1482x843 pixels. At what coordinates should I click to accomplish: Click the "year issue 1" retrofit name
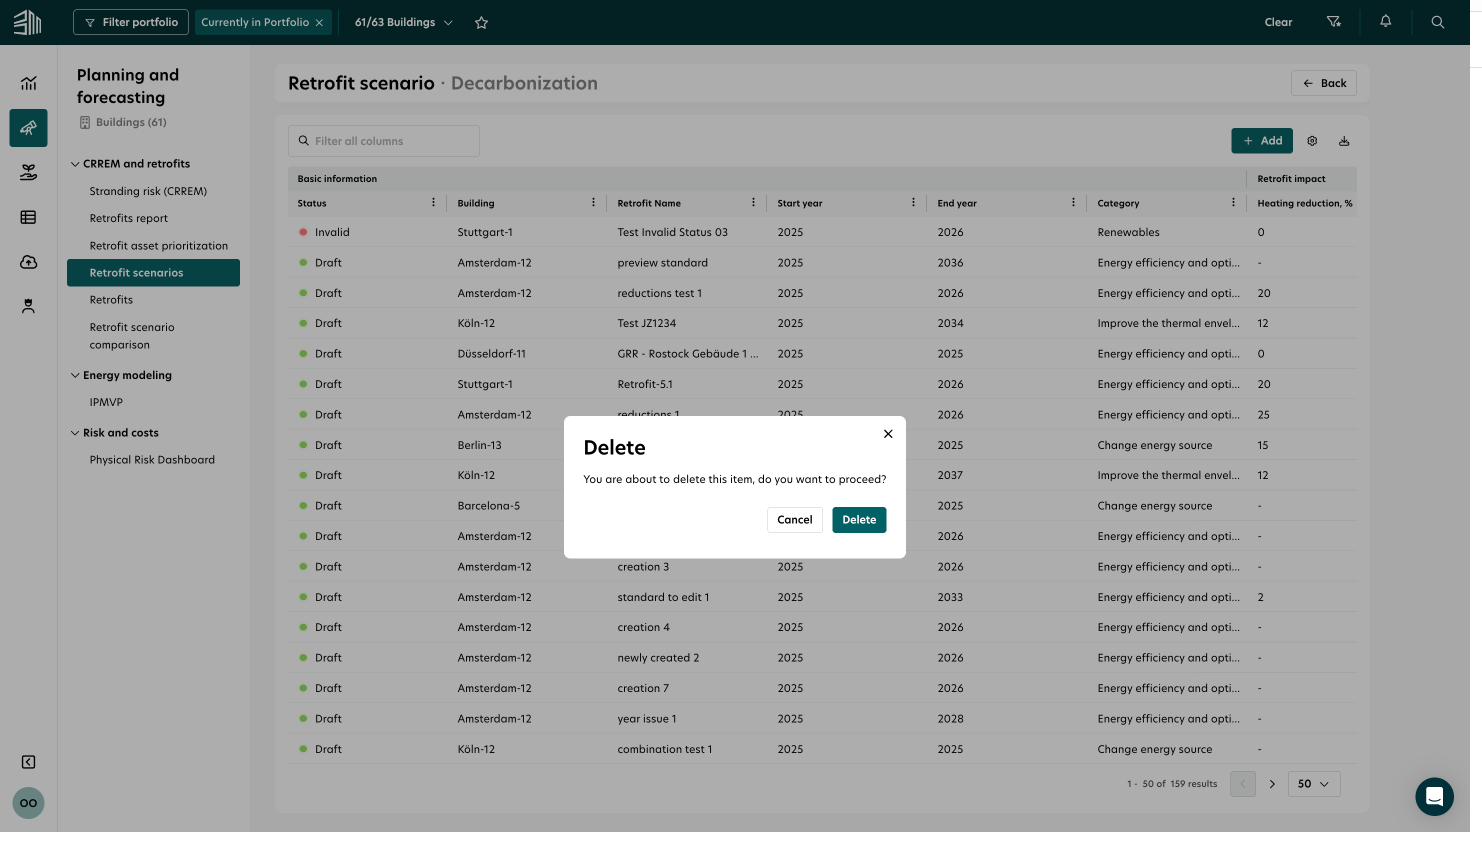point(647,719)
